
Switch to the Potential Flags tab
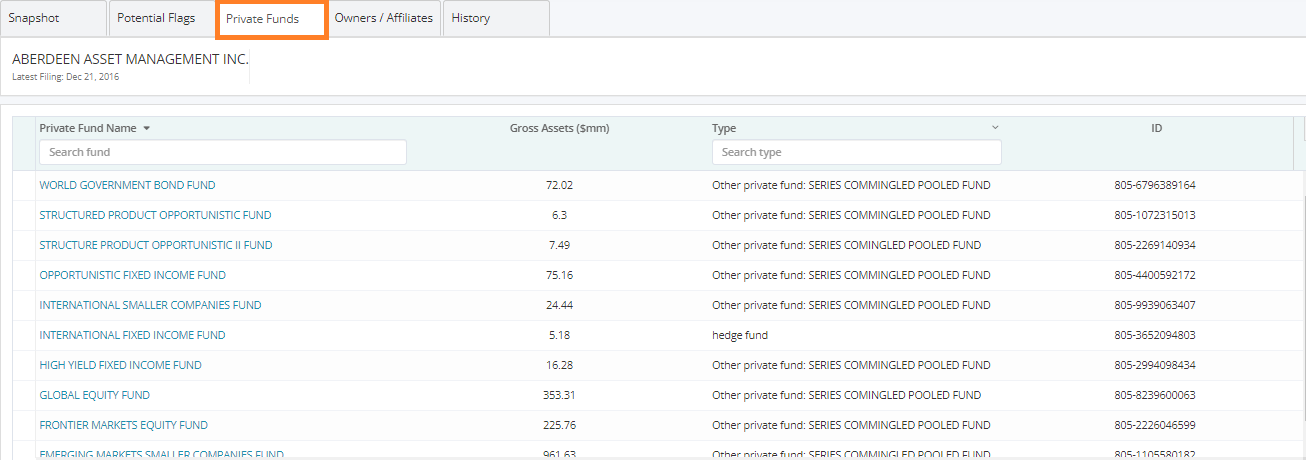161,18
